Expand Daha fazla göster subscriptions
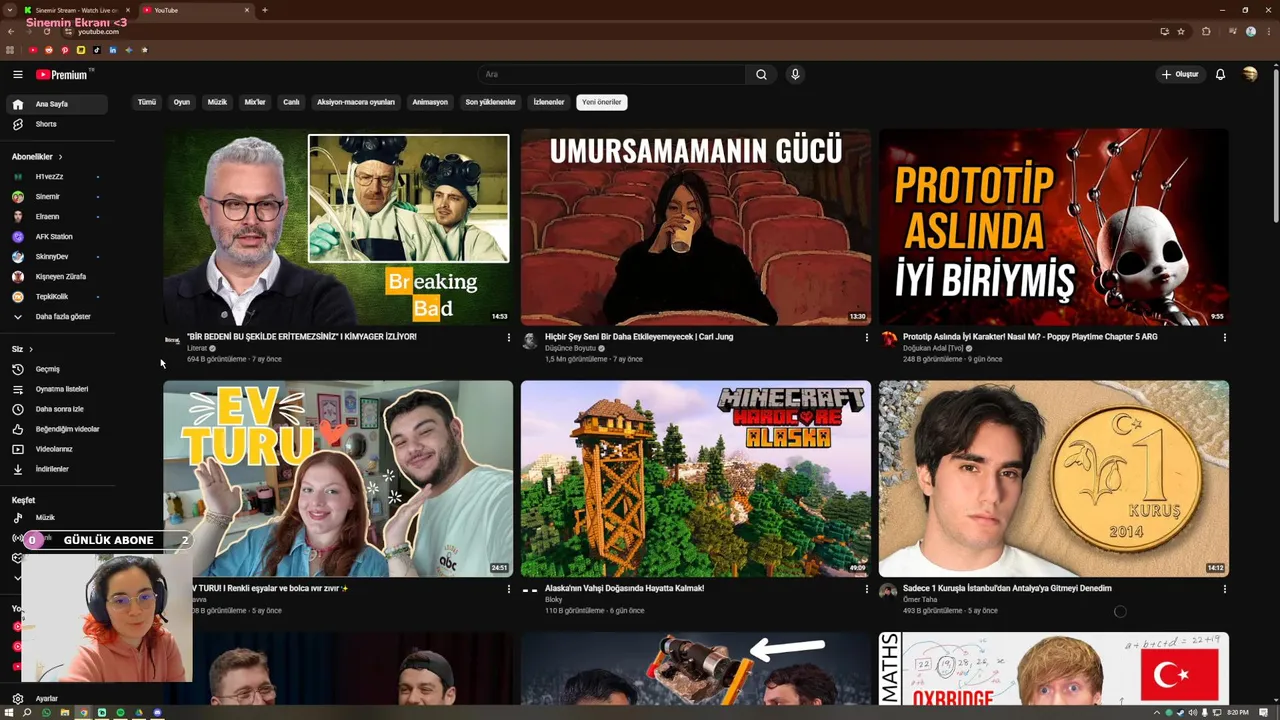 tap(56, 317)
